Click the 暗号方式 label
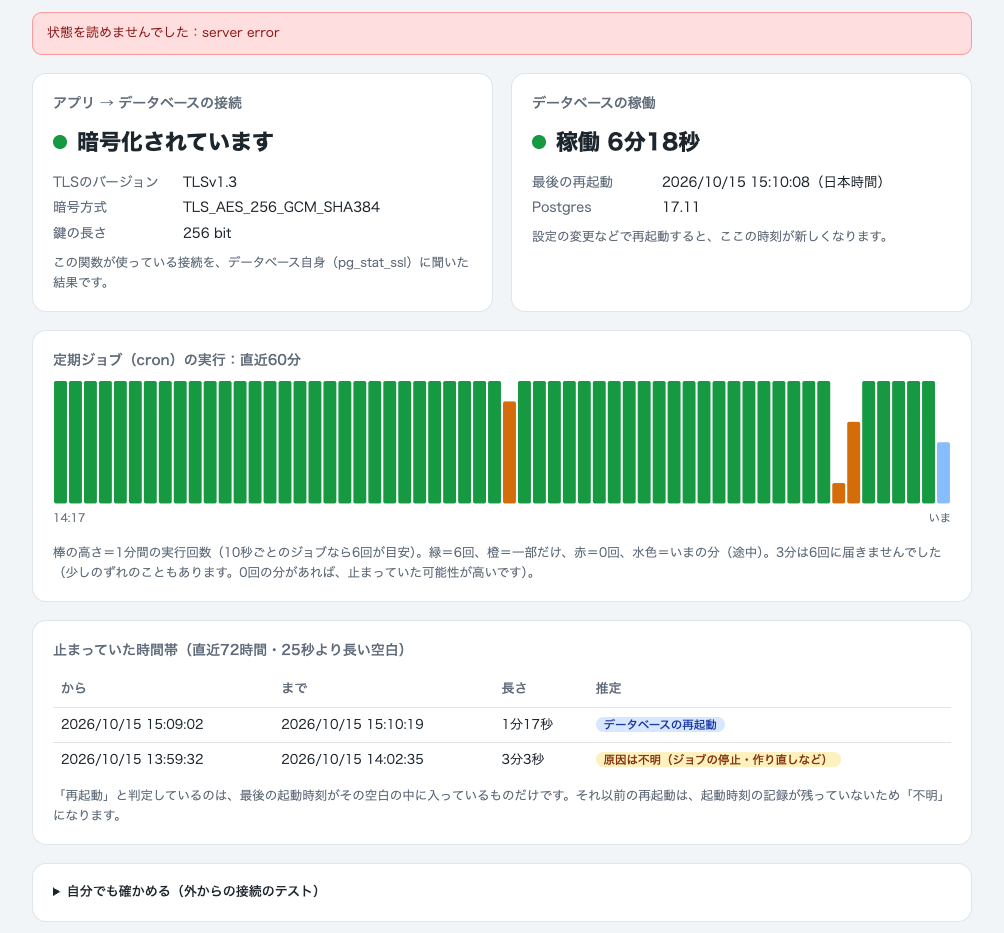1004x933 pixels. pyautogui.click(x=80, y=207)
